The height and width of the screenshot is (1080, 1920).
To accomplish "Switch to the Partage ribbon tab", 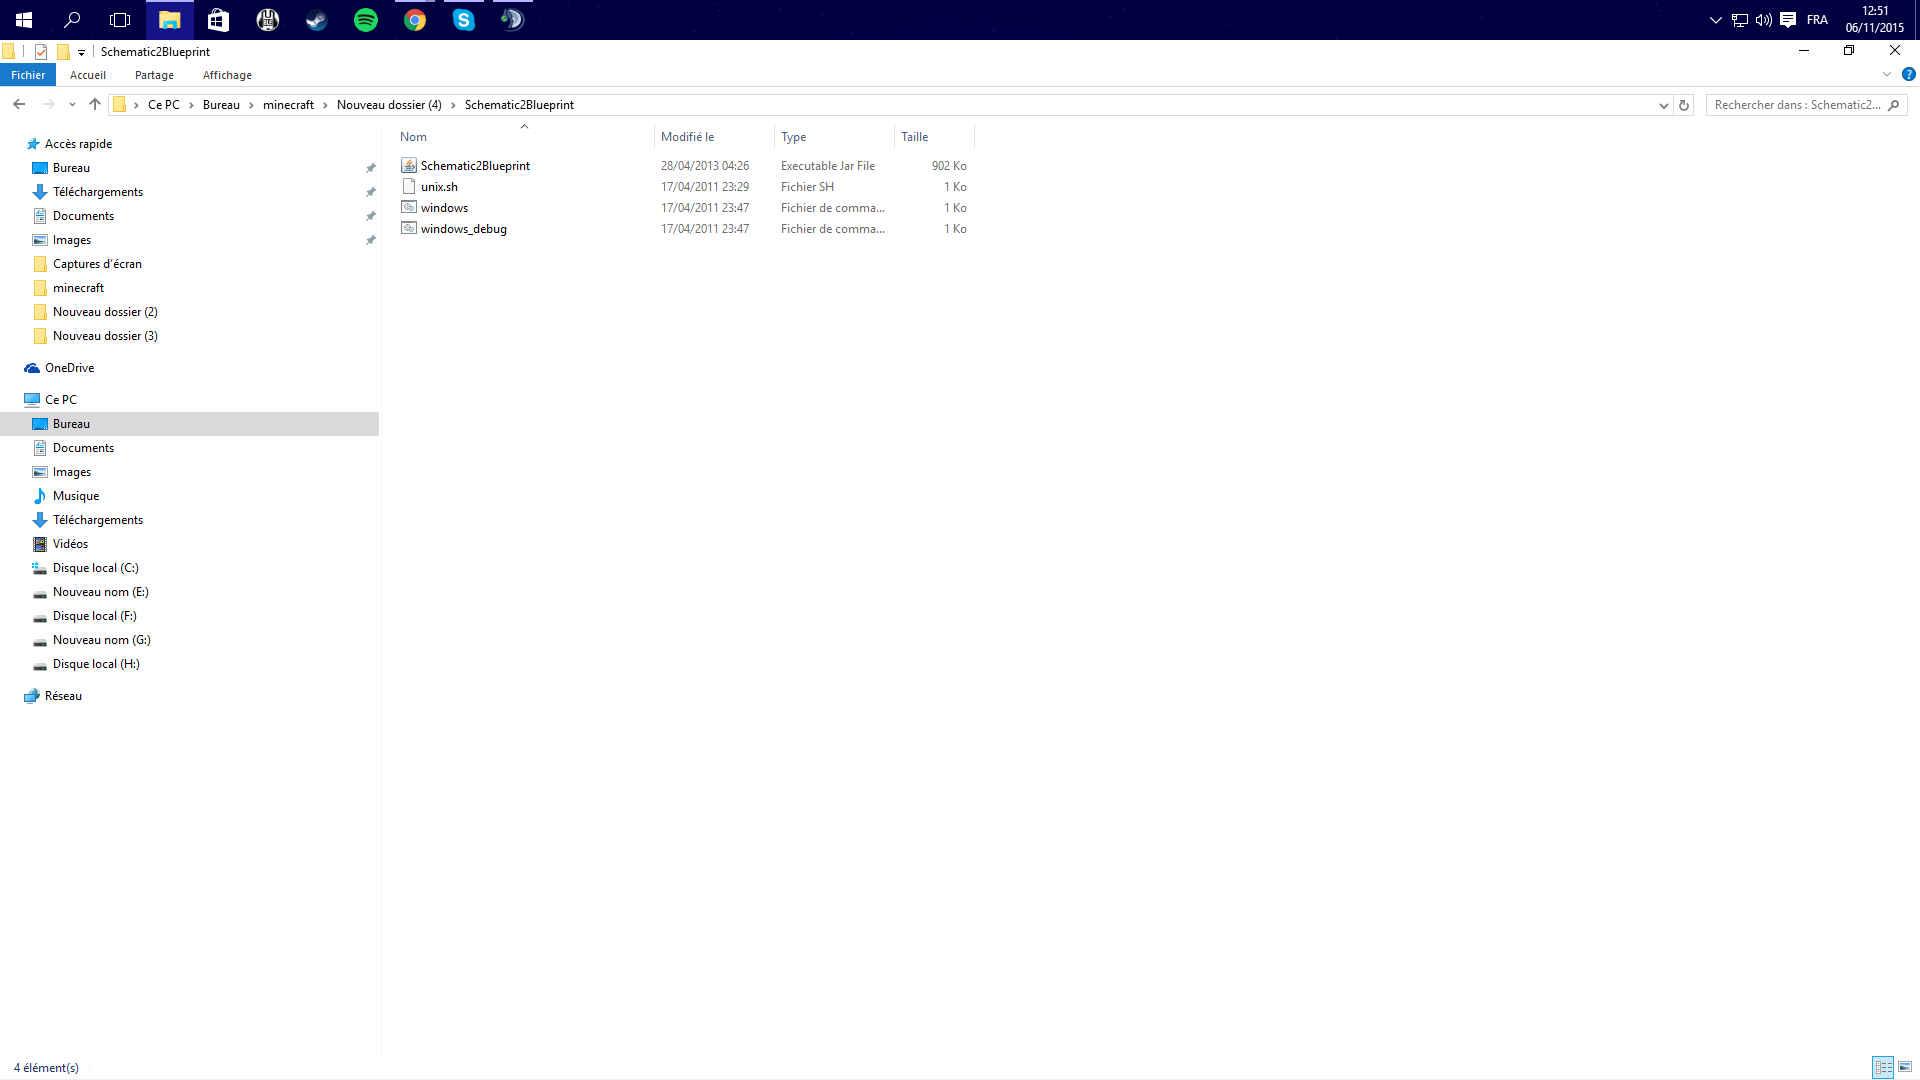I will [x=154, y=75].
